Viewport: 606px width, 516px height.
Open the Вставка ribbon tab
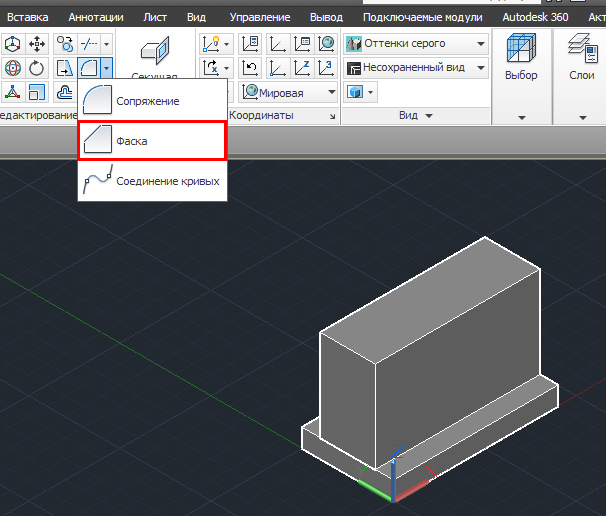point(28,17)
